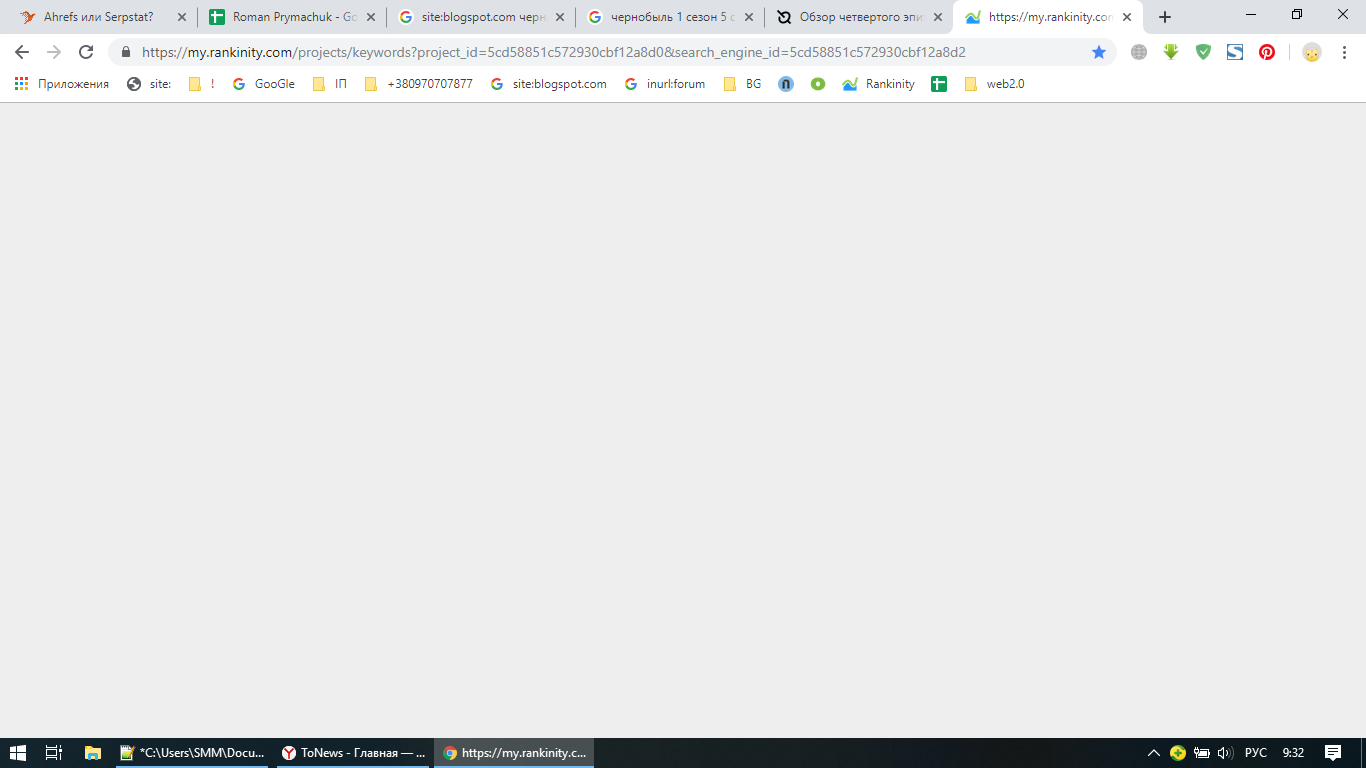Bookmark this page with the star icon
Image resolution: width=1366 pixels, height=768 pixels.
click(x=1099, y=52)
